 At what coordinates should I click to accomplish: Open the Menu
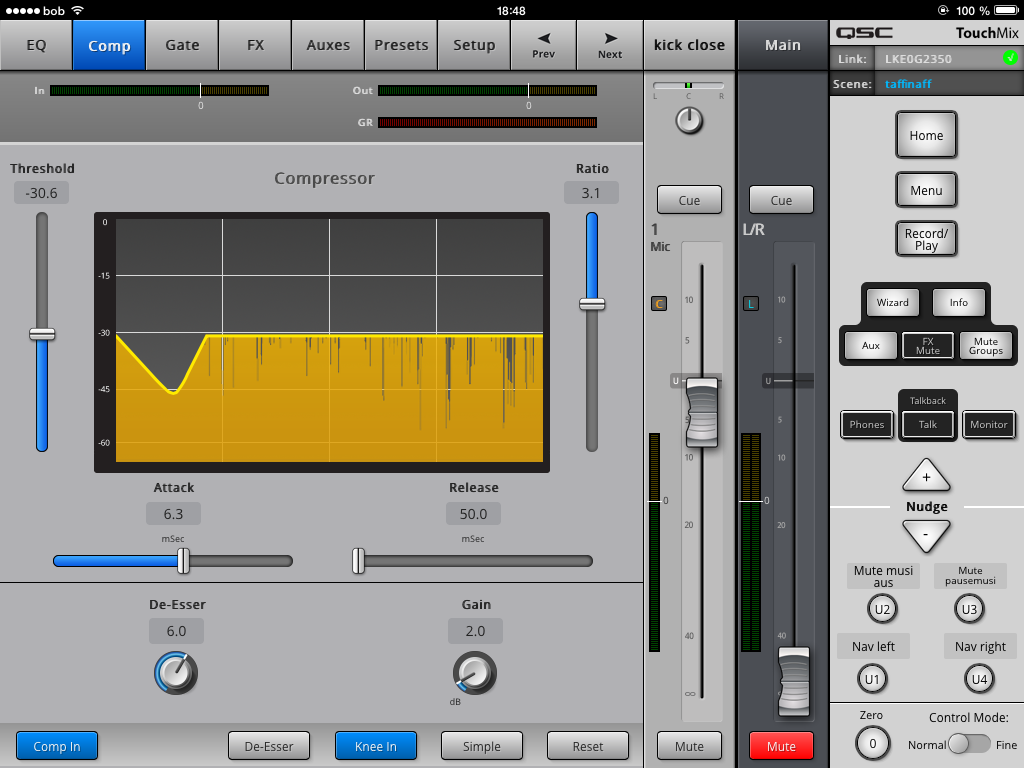point(926,190)
